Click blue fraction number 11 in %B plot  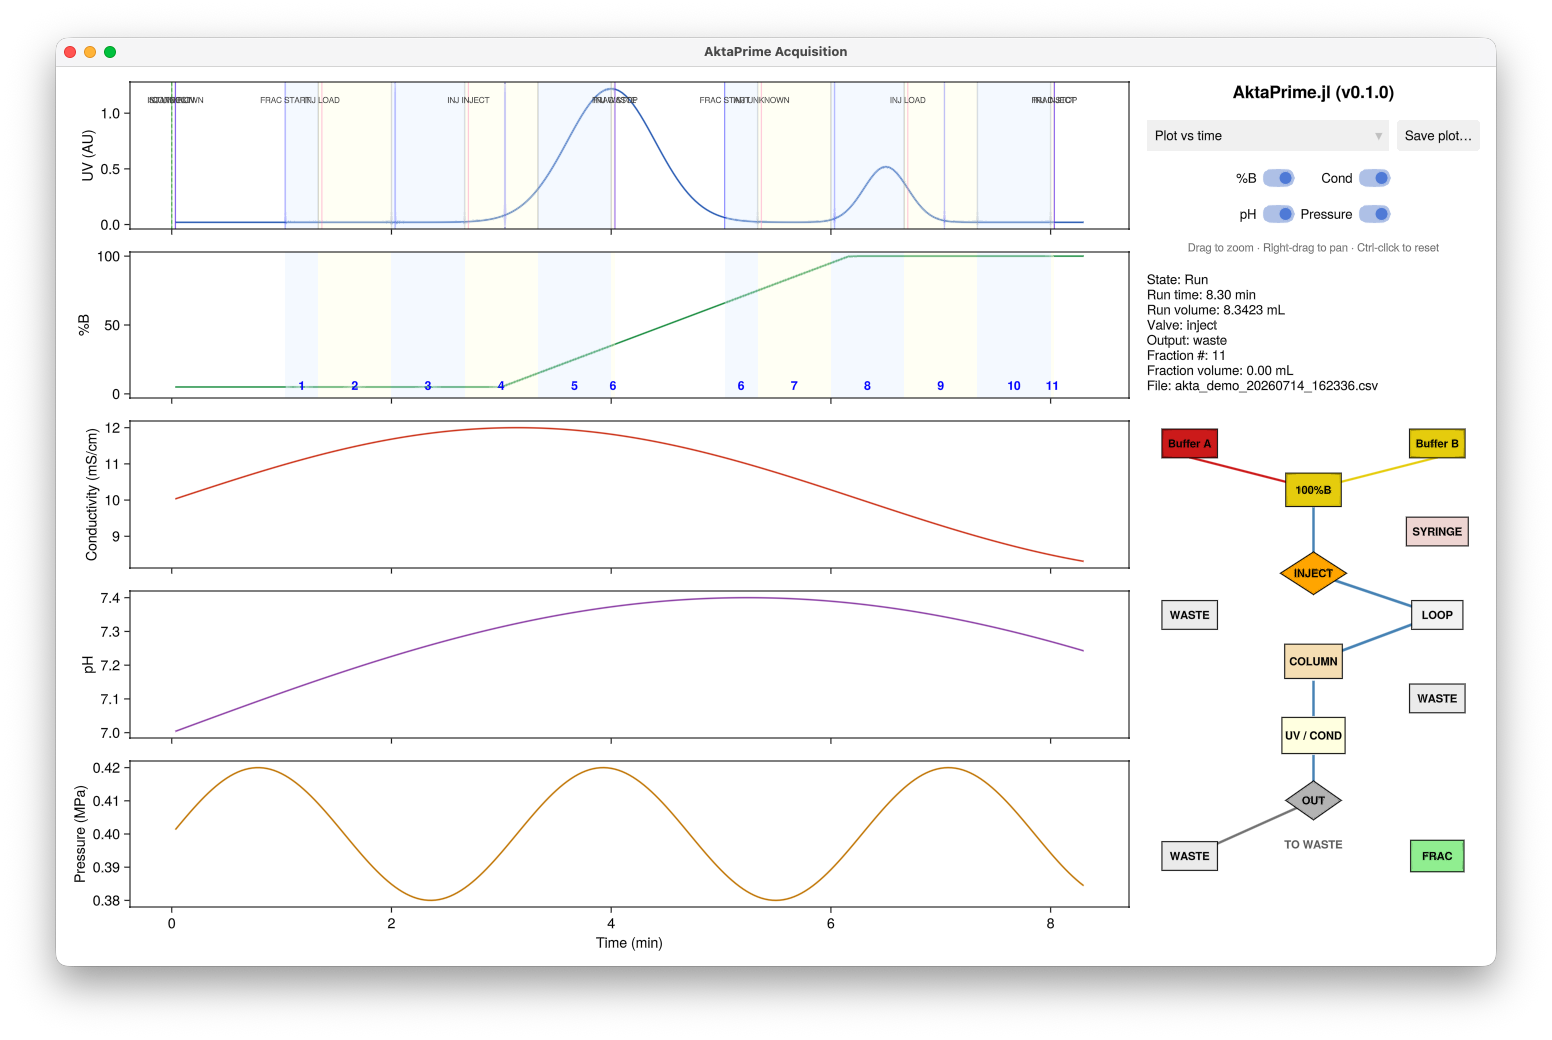point(1052,386)
